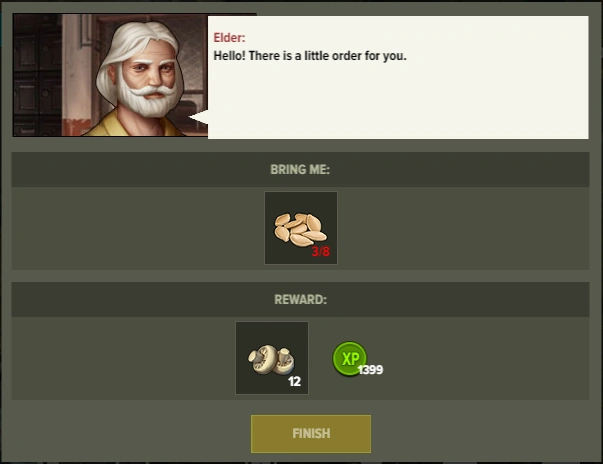The height and width of the screenshot is (464, 603).
Task: Click the green XP badge
Action: pyautogui.click(x=349, y=358)
